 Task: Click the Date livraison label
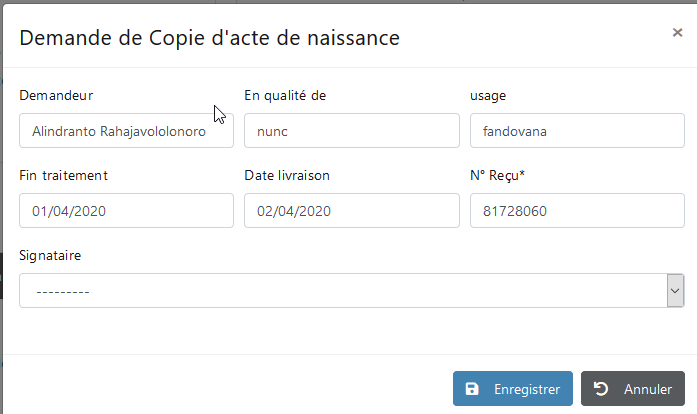click(x=287, y=176)
